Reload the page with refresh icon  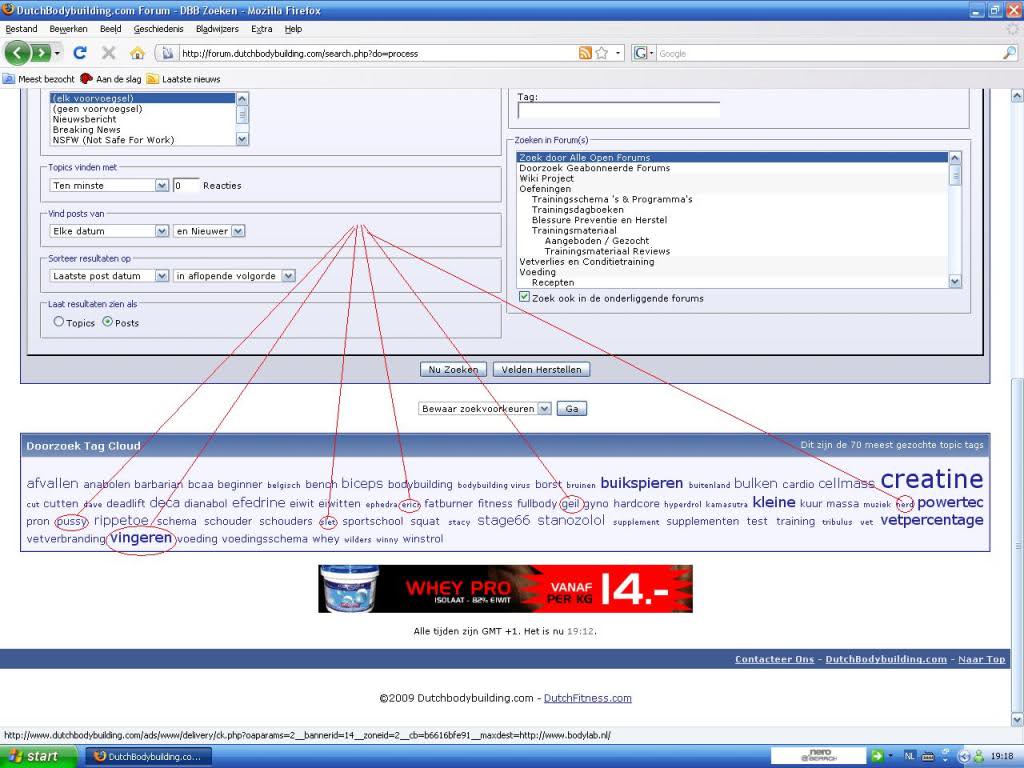coord(80,53)
